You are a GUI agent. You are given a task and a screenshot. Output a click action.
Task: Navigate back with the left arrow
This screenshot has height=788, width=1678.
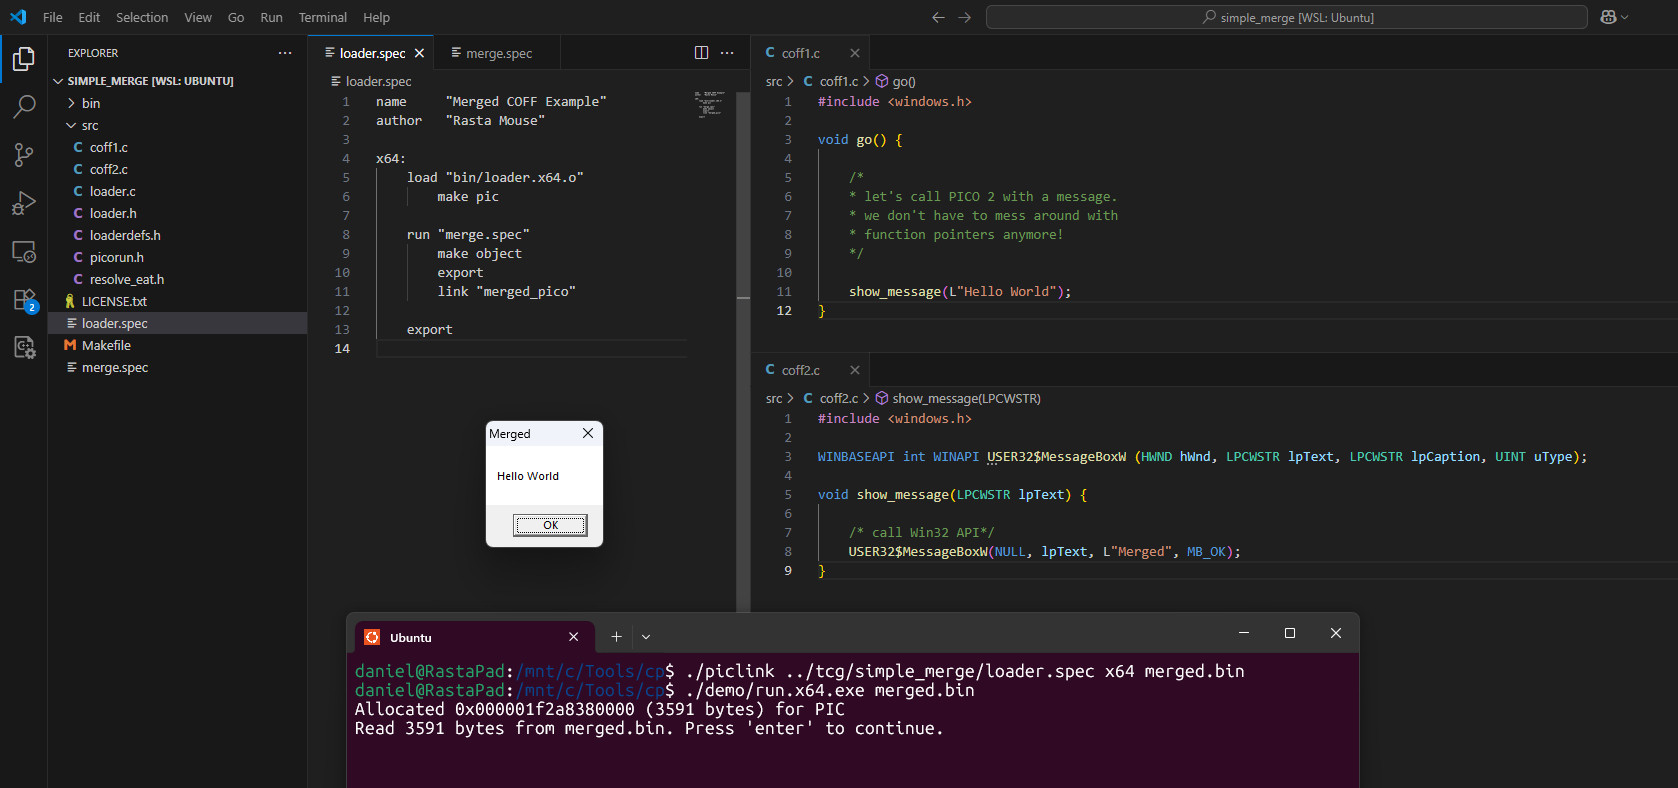pyautogui.click(x=938, y=17)
